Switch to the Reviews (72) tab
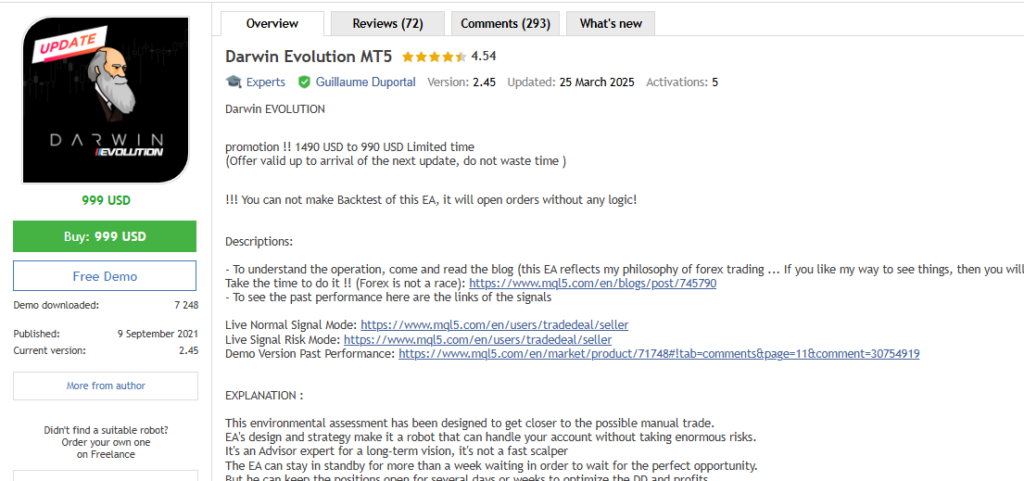1024x481 pixels. [388, 23]
